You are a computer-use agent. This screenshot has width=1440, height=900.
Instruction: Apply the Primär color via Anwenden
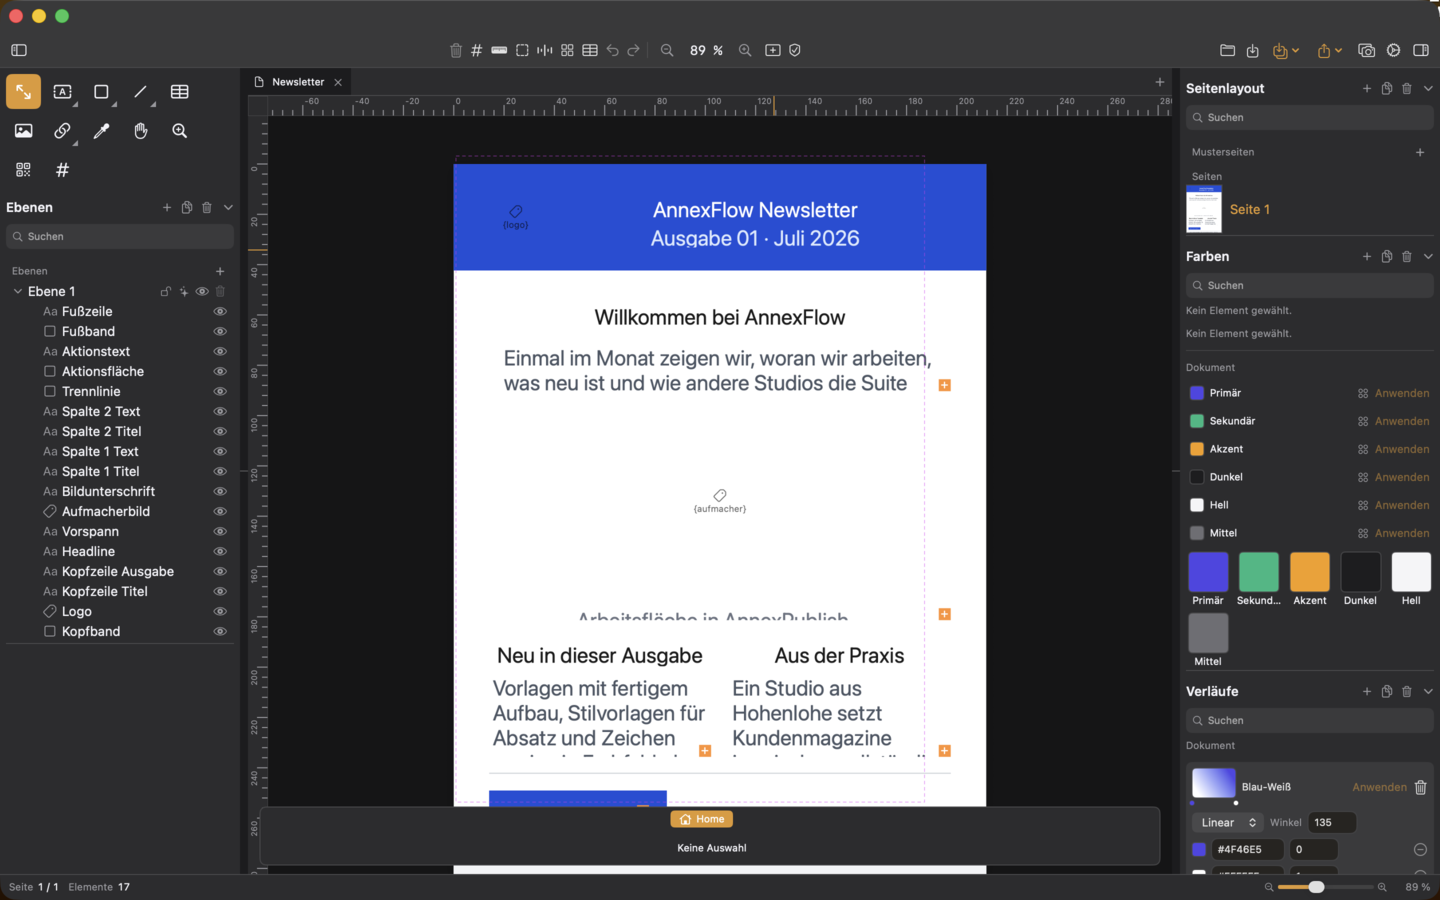1402,394
